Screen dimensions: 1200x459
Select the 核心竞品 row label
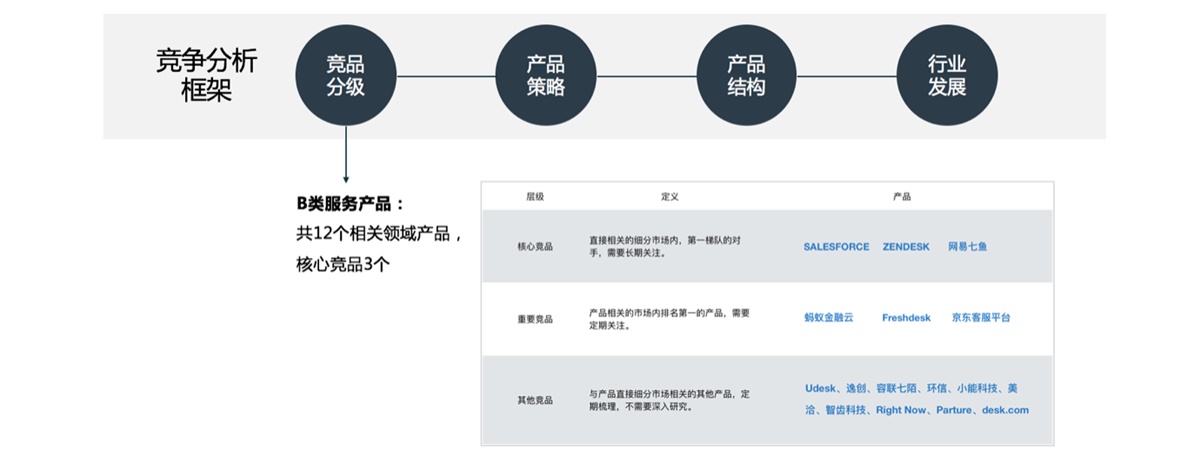[x=535, y=246]
